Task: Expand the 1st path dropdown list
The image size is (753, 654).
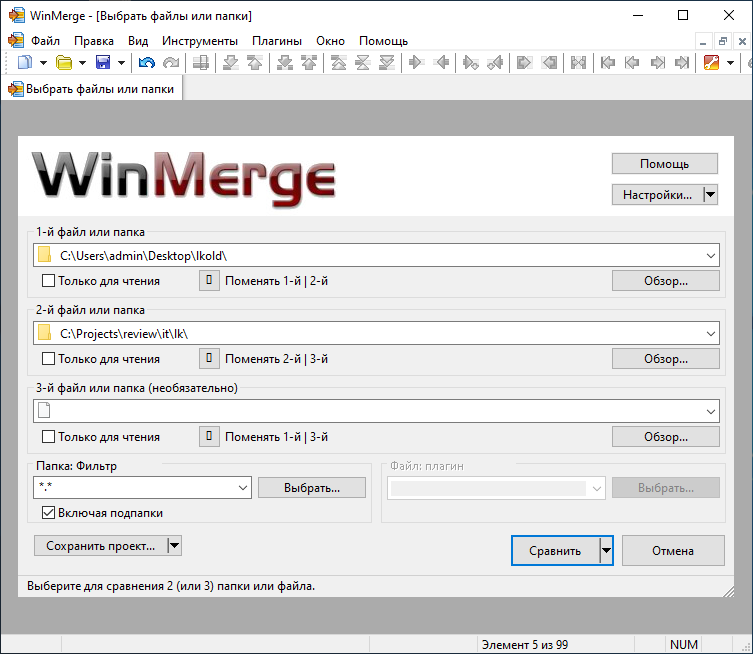Action: click(710, 256)
